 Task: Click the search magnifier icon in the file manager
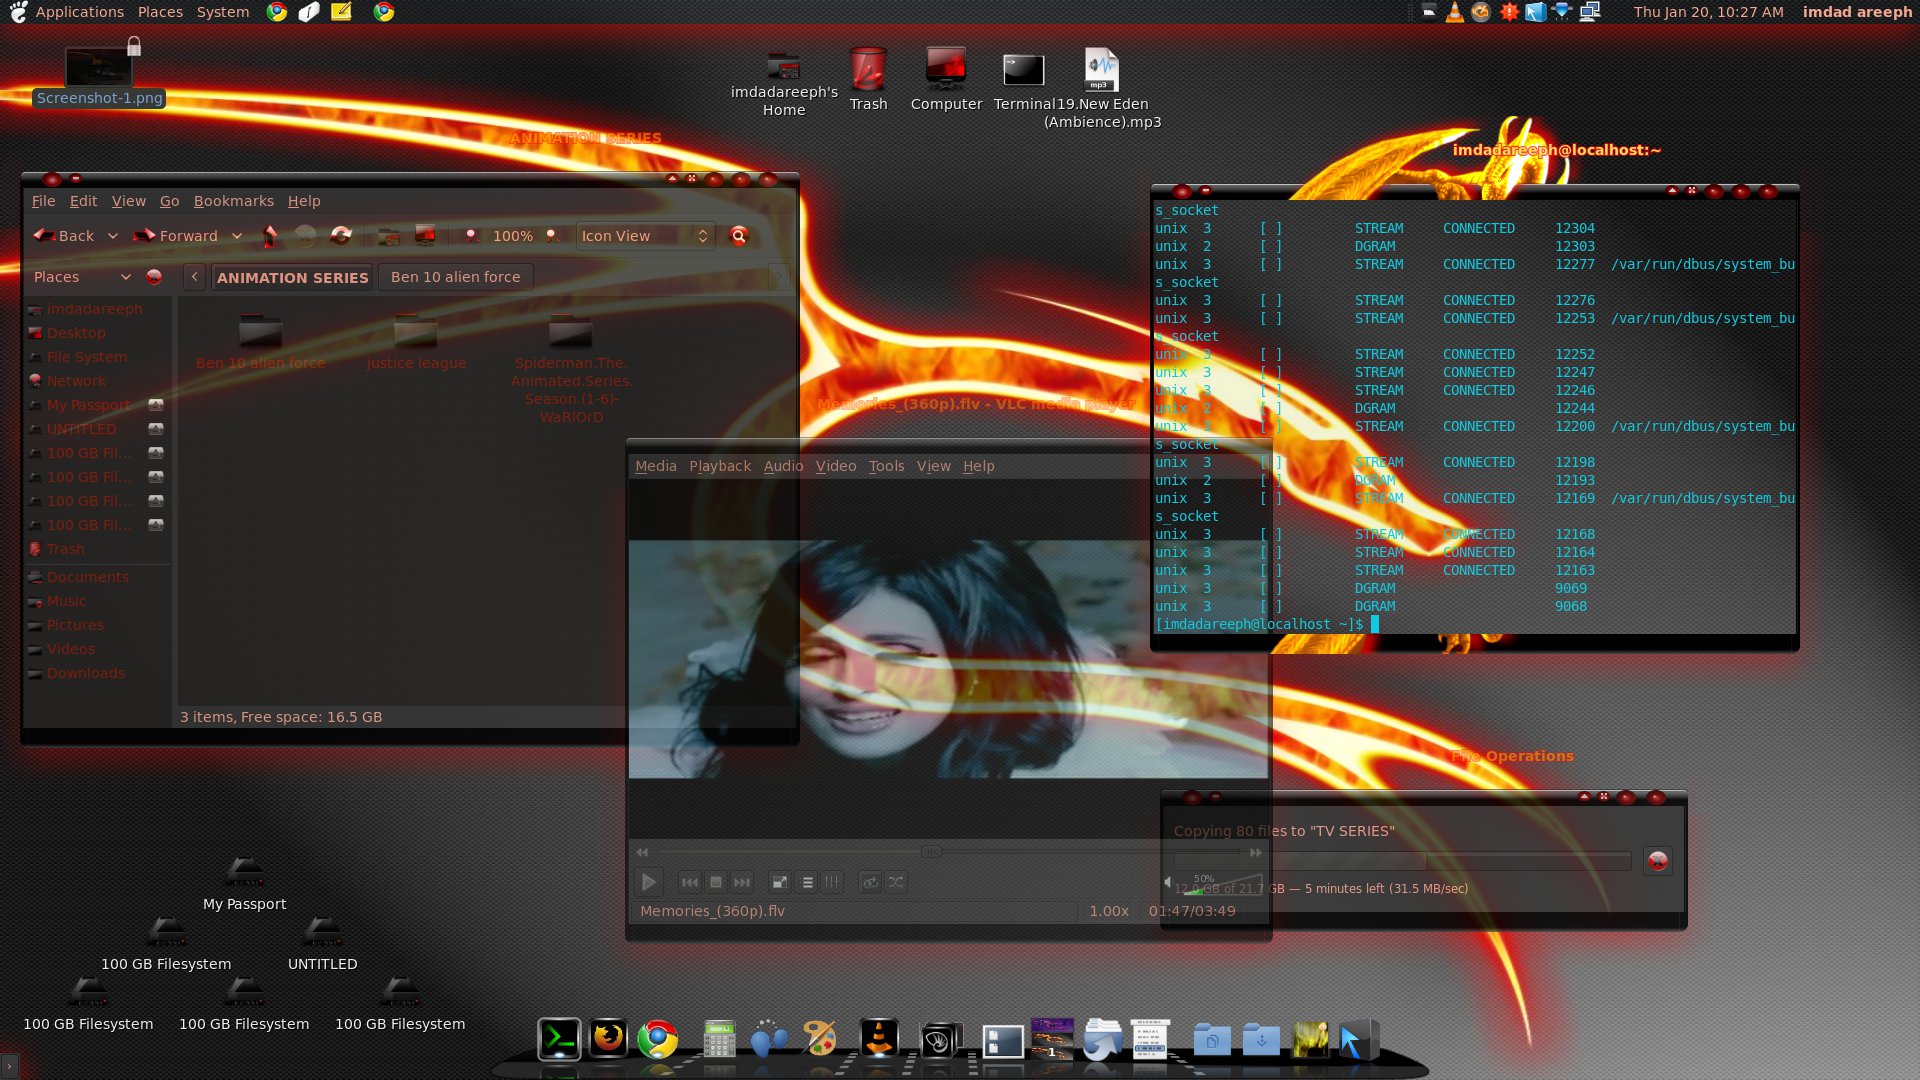point(739,236)
